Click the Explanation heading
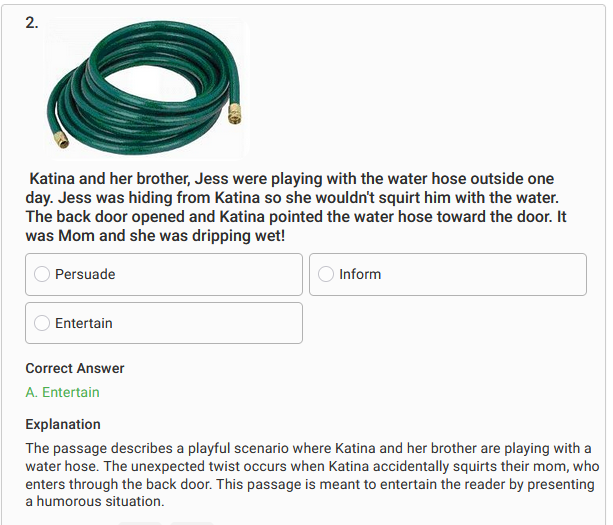Screen dimensions: 613x525 pyautogui.click(x=63, y=424)
